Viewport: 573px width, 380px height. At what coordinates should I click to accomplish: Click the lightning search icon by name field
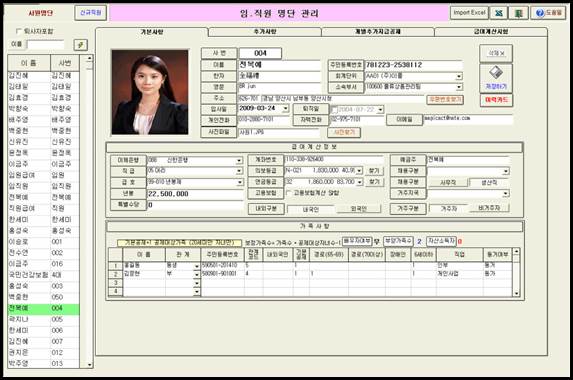(80, 45)
